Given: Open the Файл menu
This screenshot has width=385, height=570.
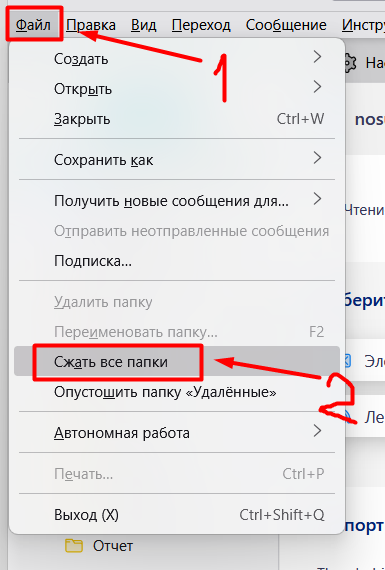Looking at the screenshot, I should (33, 25).
